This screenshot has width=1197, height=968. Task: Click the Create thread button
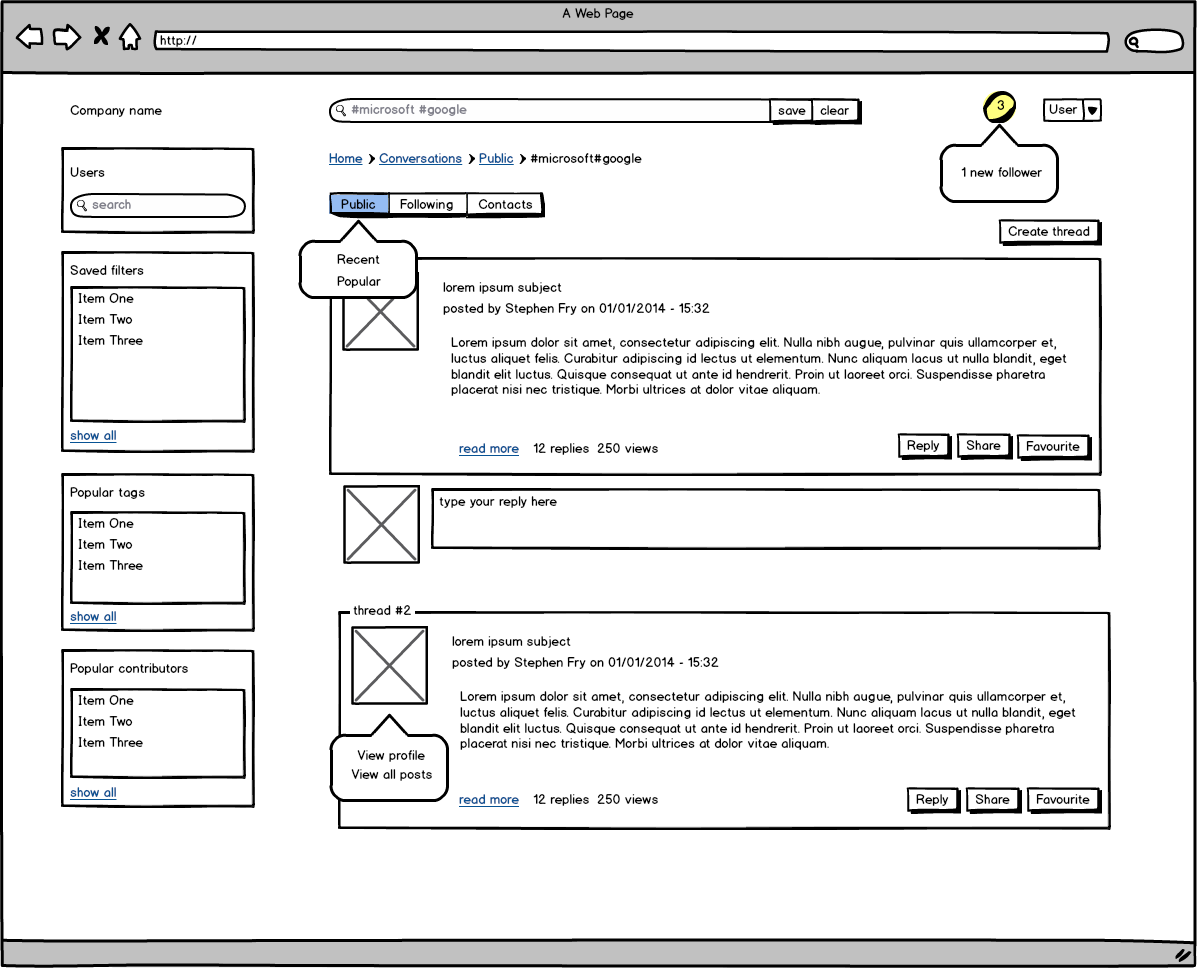[x=1048, y=232]
